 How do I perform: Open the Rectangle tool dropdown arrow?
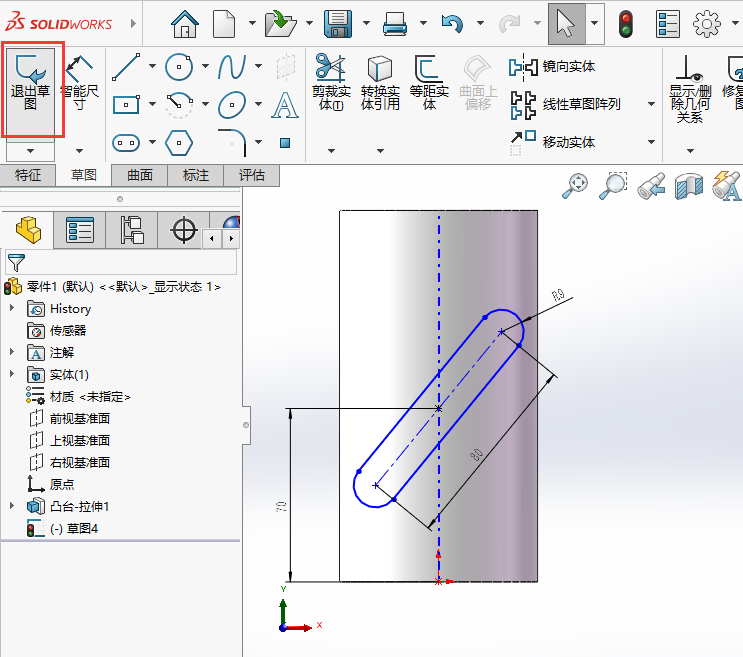[152, 104]
